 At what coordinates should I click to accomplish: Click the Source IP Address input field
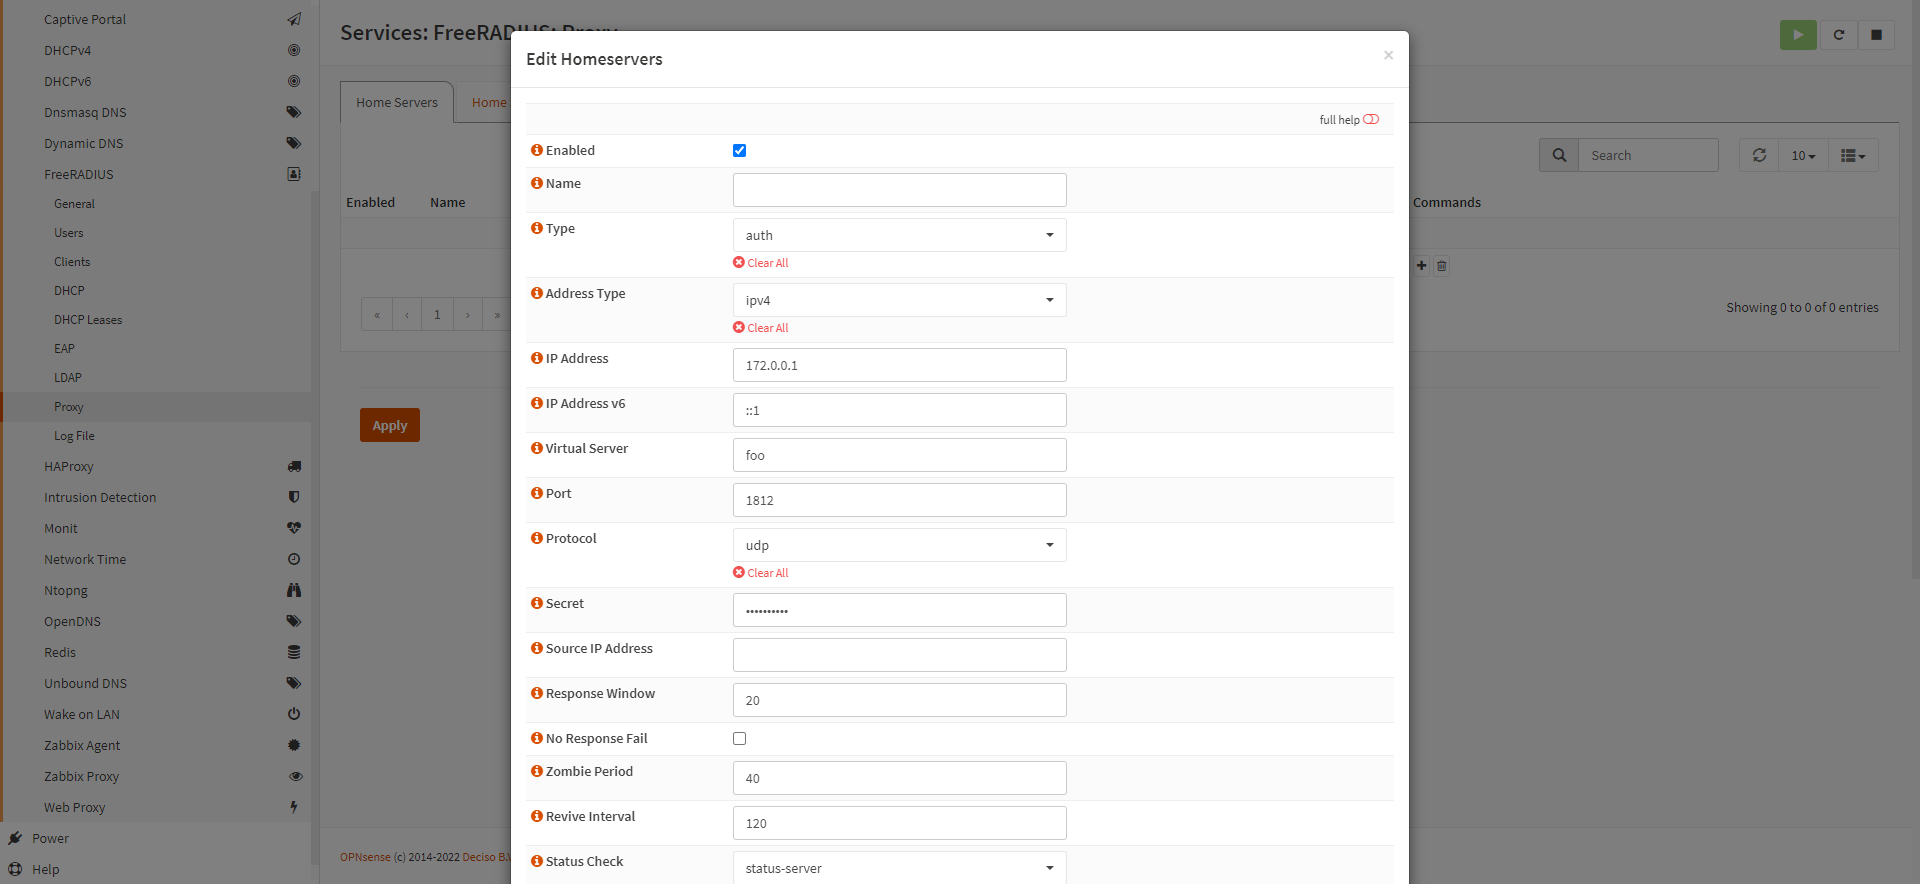pyautogui.click(x=899, y=655)
